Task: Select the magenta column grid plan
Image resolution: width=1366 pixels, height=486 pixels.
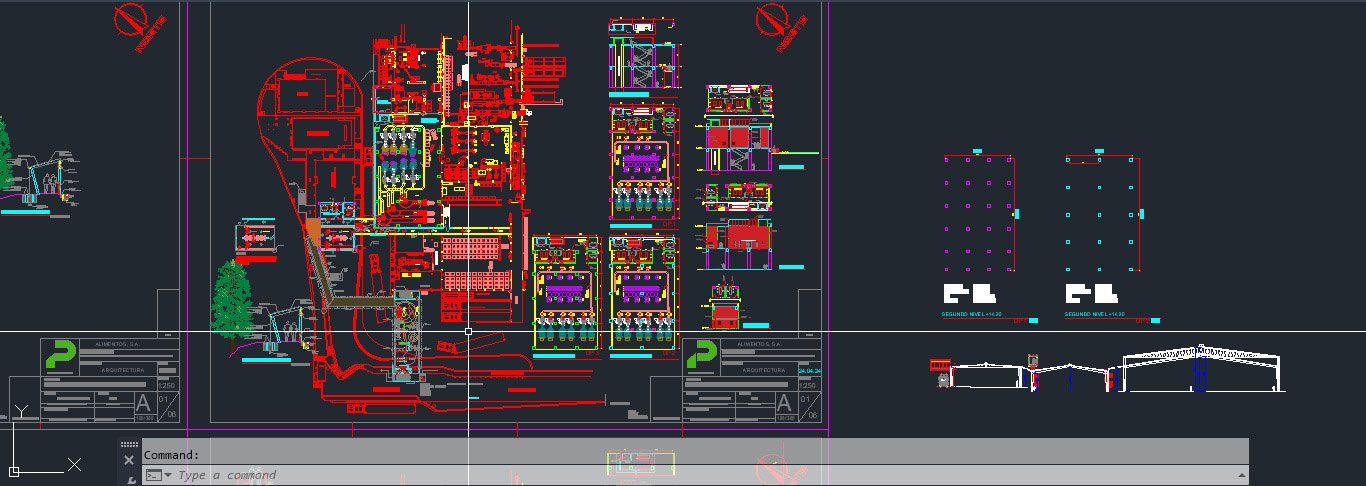Action: [979, 212]
